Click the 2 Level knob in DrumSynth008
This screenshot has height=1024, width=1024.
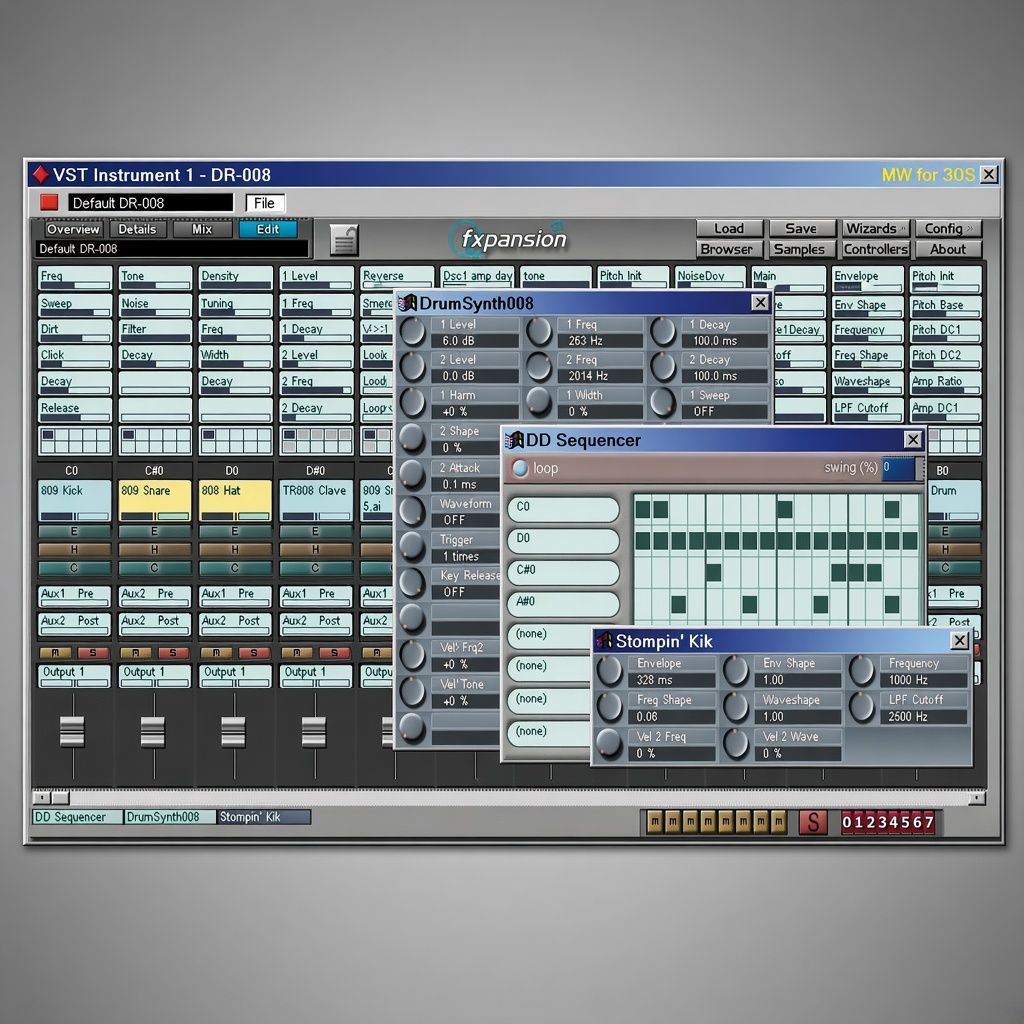click(x=412, y=366)
